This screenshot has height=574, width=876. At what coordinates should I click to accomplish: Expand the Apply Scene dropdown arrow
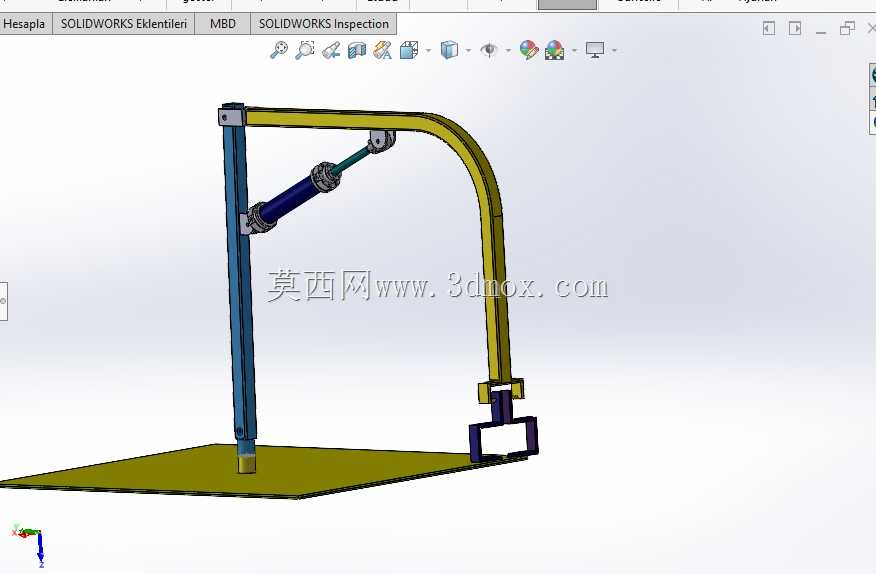point(574,50)
